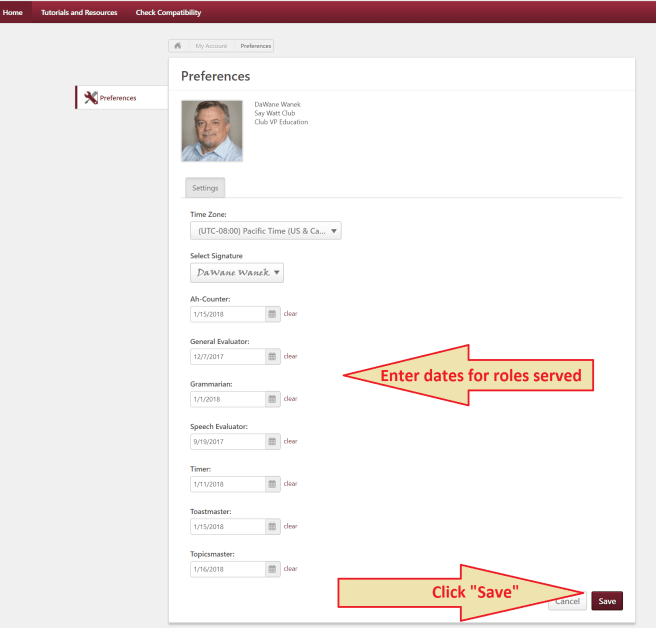Select the Settings tab
The height and width of the screenshot is (628, 656).
(x=205, y=187)
